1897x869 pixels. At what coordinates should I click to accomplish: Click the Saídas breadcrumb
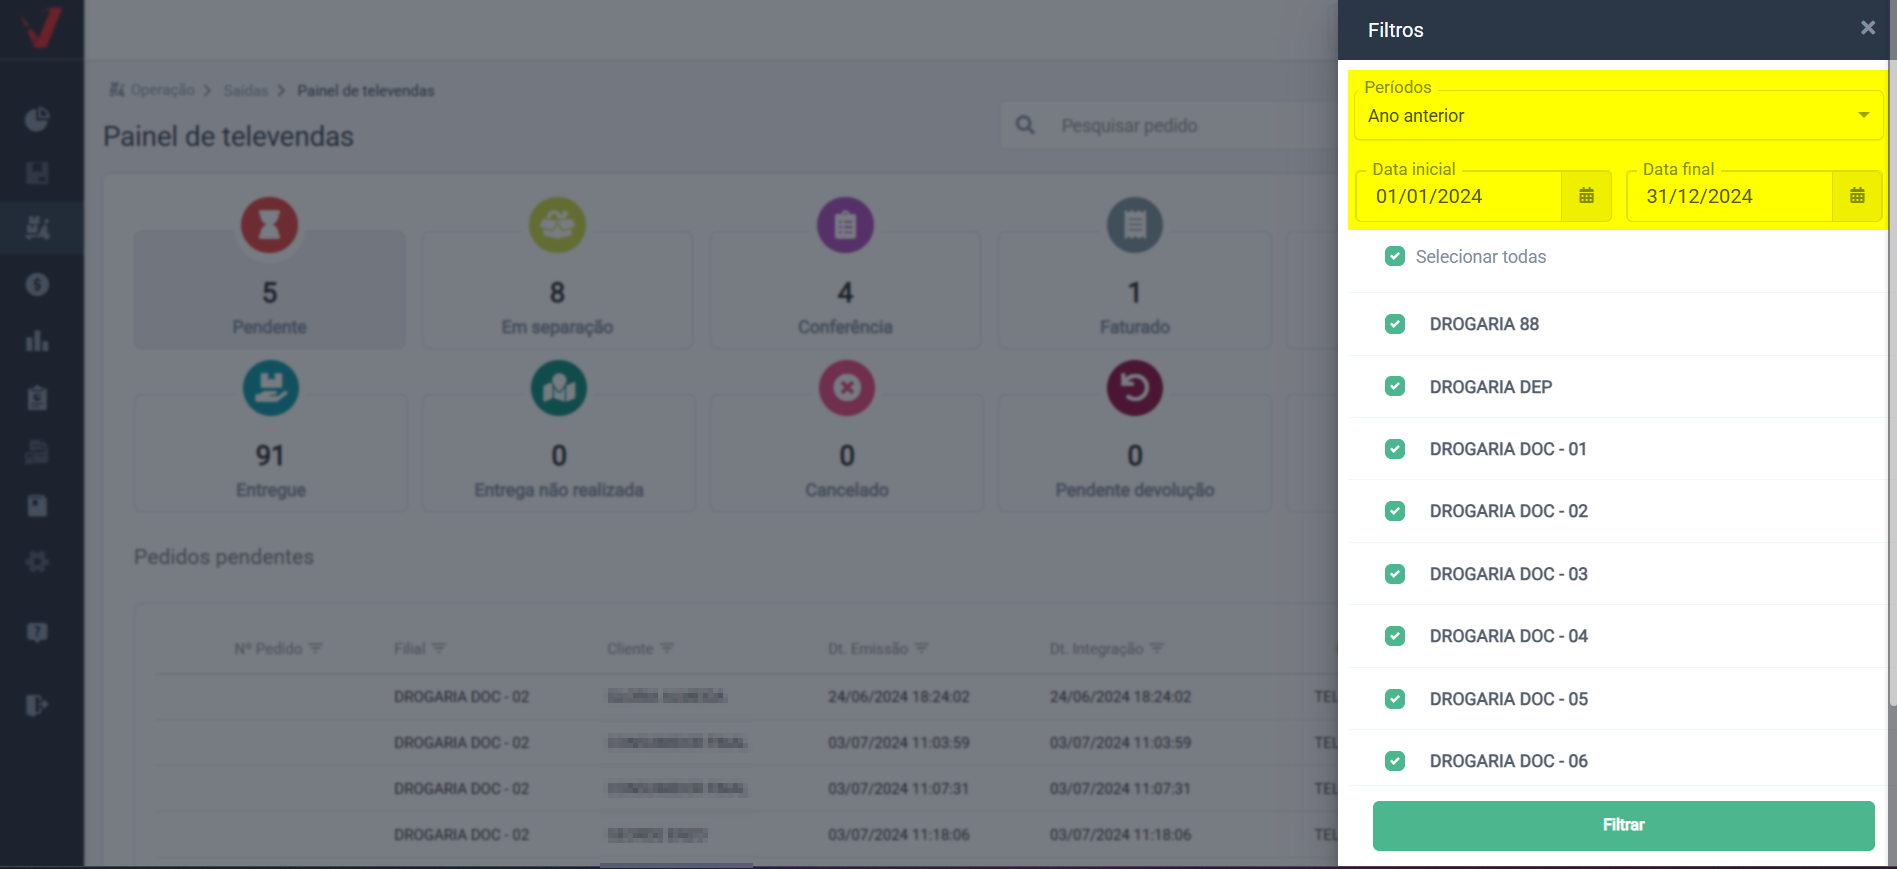(246, 90)
